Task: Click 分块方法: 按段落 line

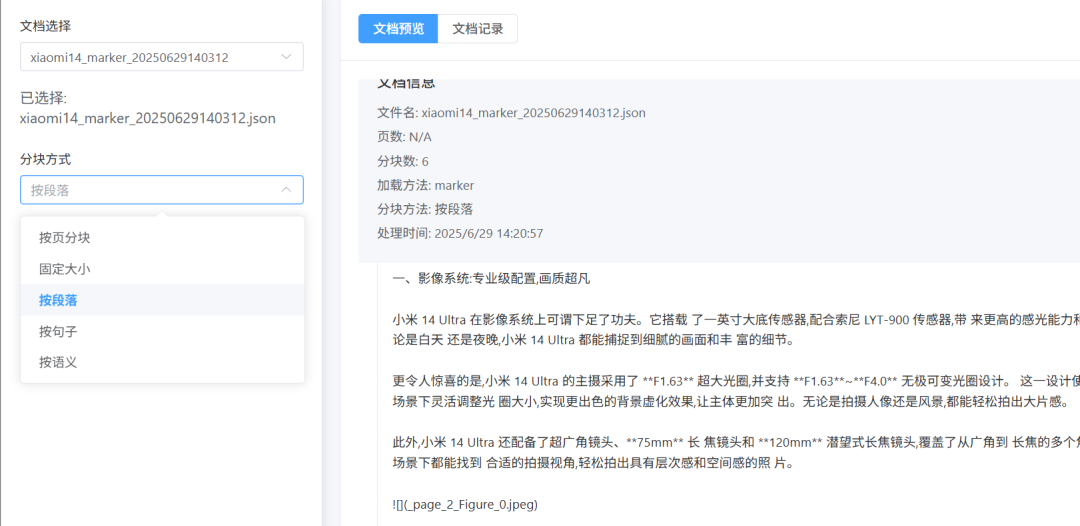Action: [425, 209]
